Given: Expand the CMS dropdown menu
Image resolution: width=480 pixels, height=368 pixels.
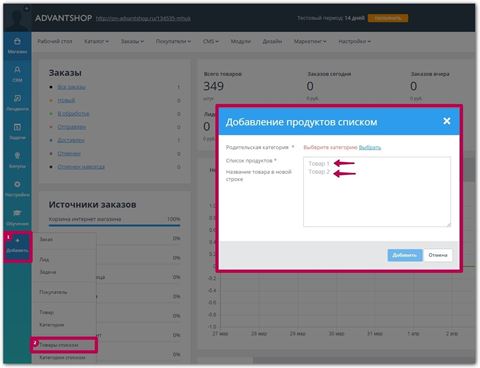Looking at the screenshot, I should coord(211,41).
